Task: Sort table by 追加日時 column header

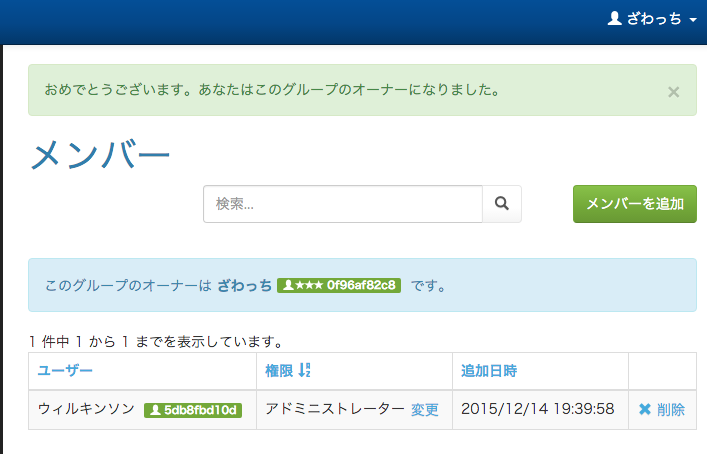Action: click(488, 371)
